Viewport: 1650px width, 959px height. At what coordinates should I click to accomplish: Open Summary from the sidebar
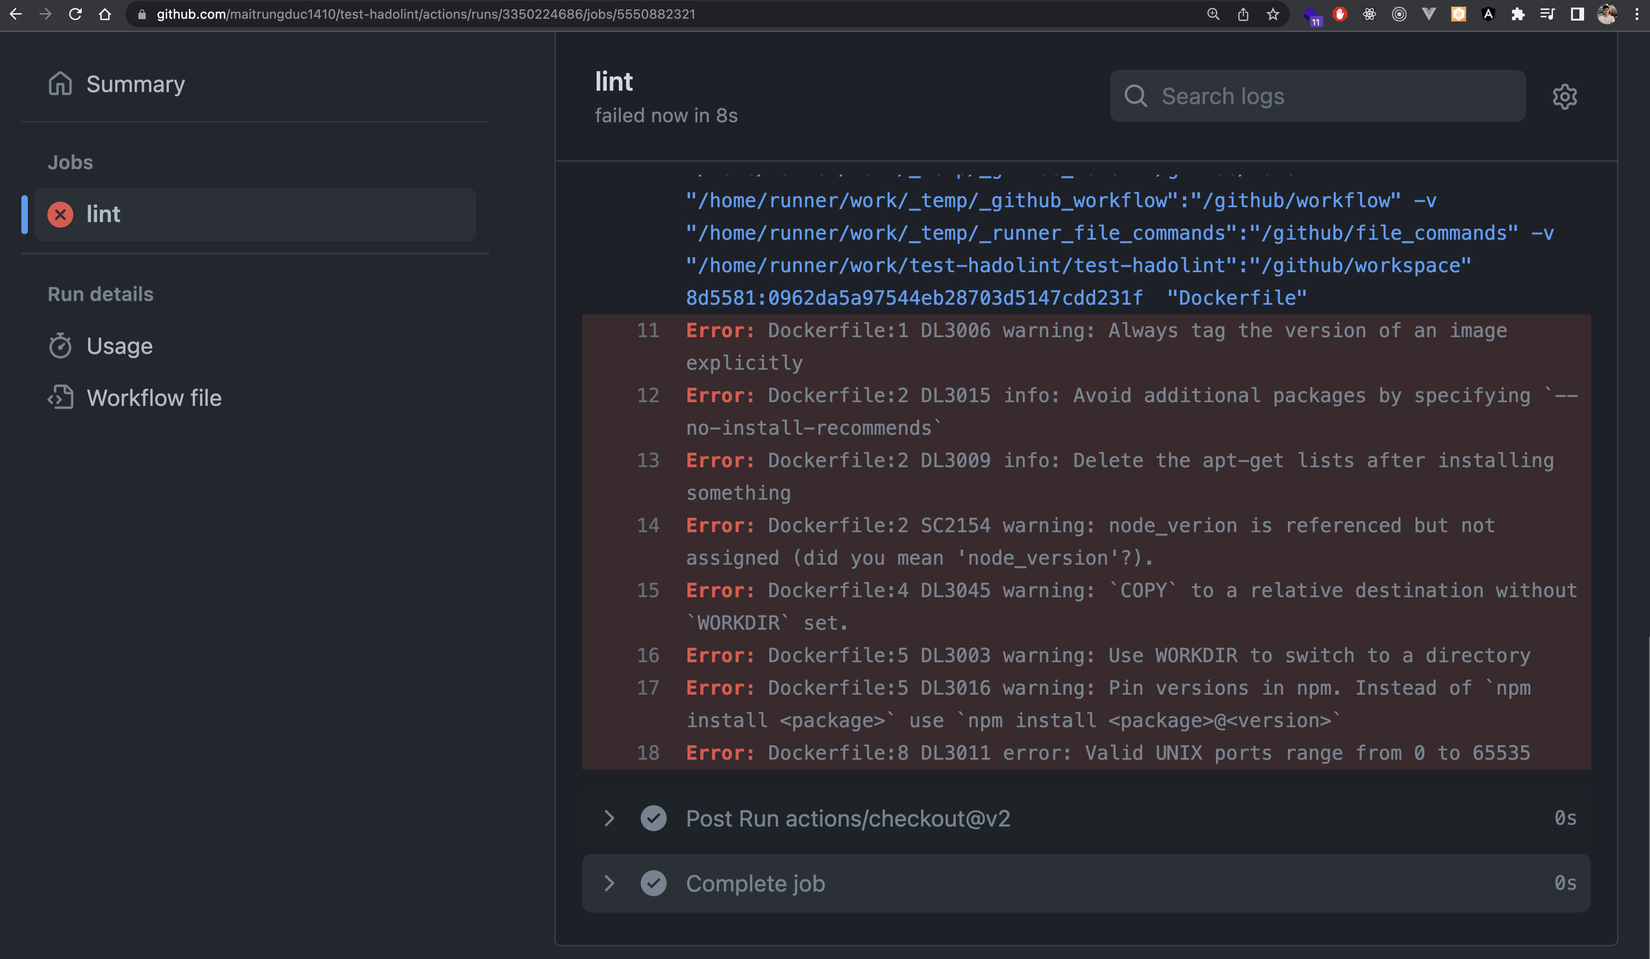click(136, 84)
